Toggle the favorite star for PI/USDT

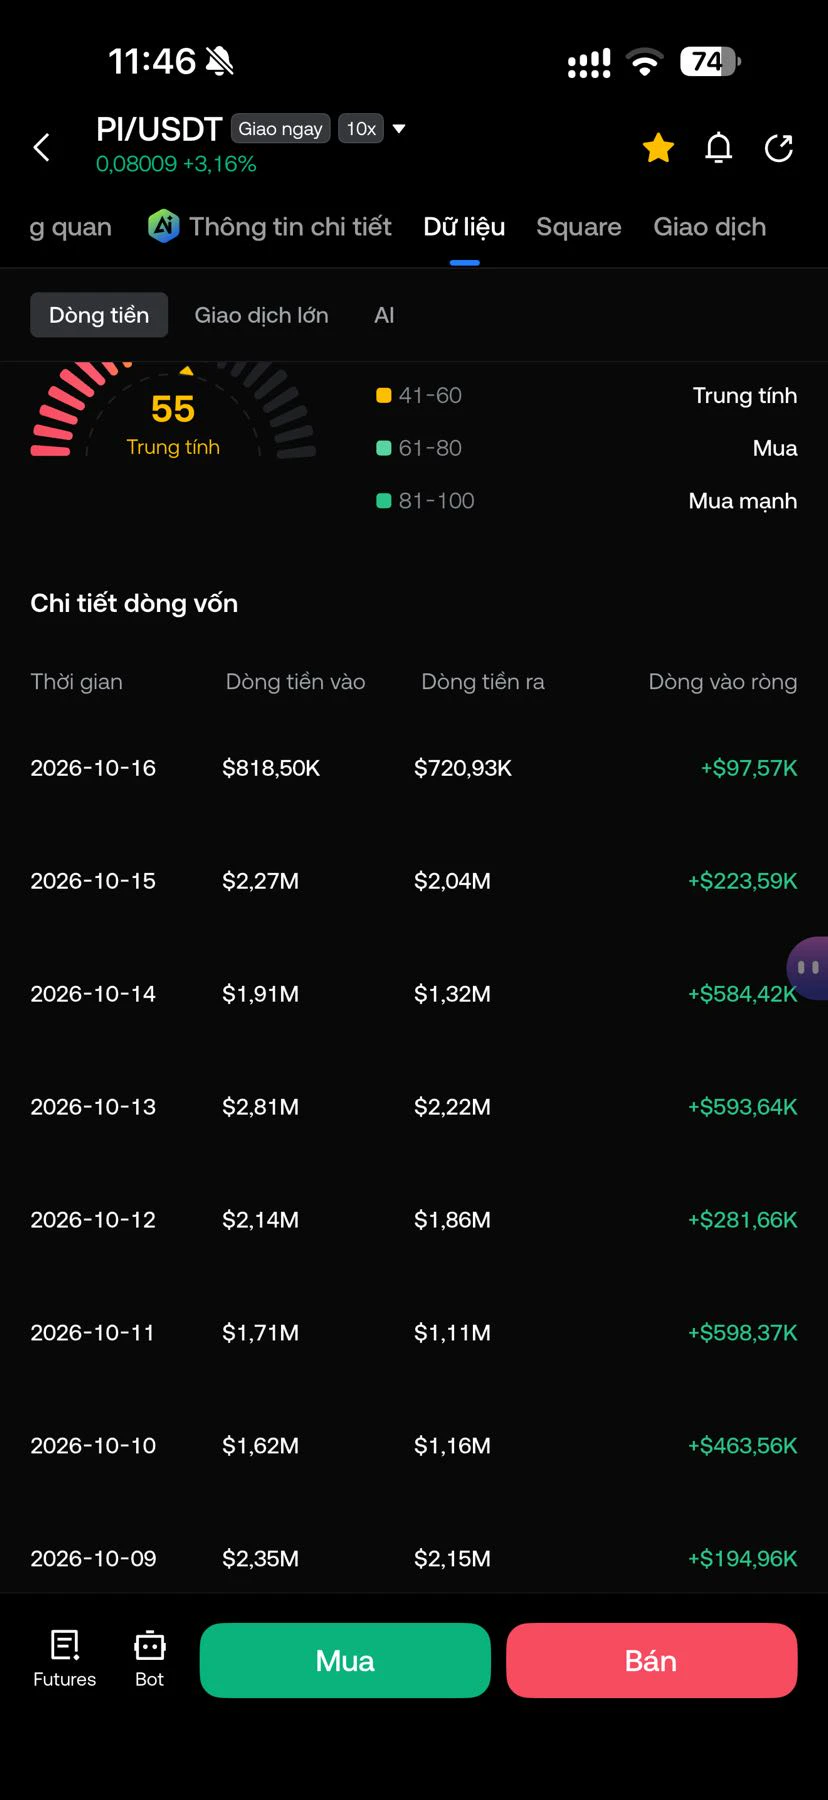[658, 148]
